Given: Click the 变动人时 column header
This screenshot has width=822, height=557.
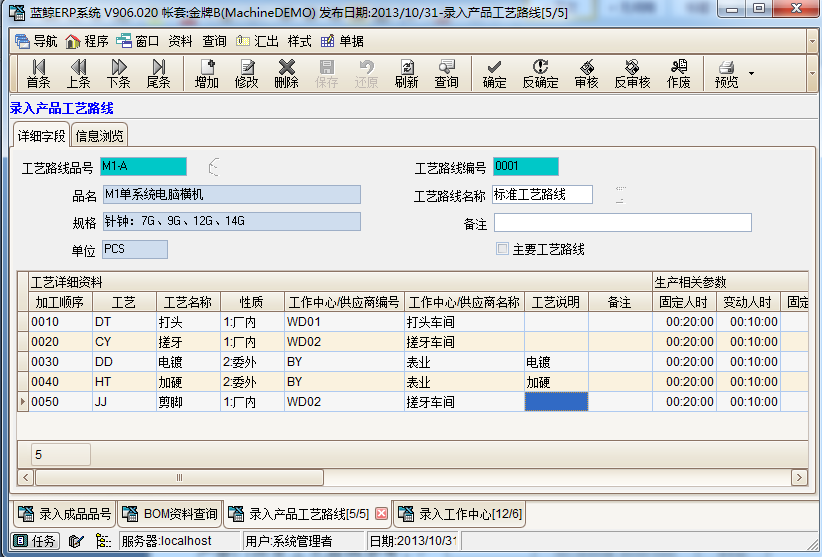Looking at the screenshot, I should click(x=748, y=302).
